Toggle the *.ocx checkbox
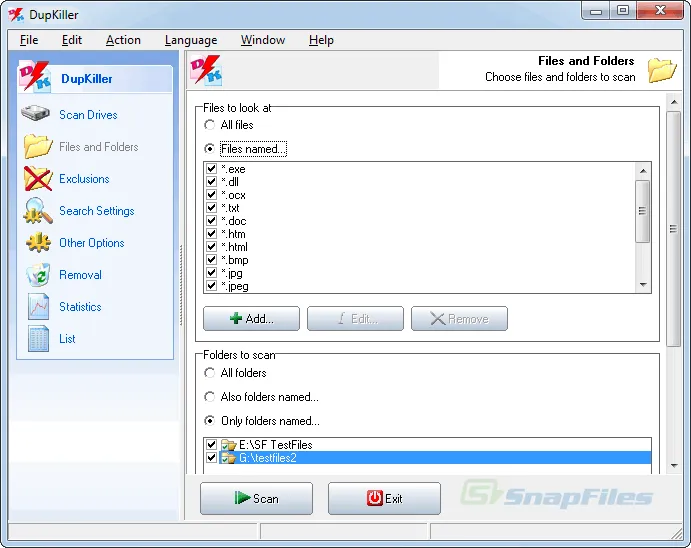The width and height of the screenshot is (691, 548). tap(212, 195)
